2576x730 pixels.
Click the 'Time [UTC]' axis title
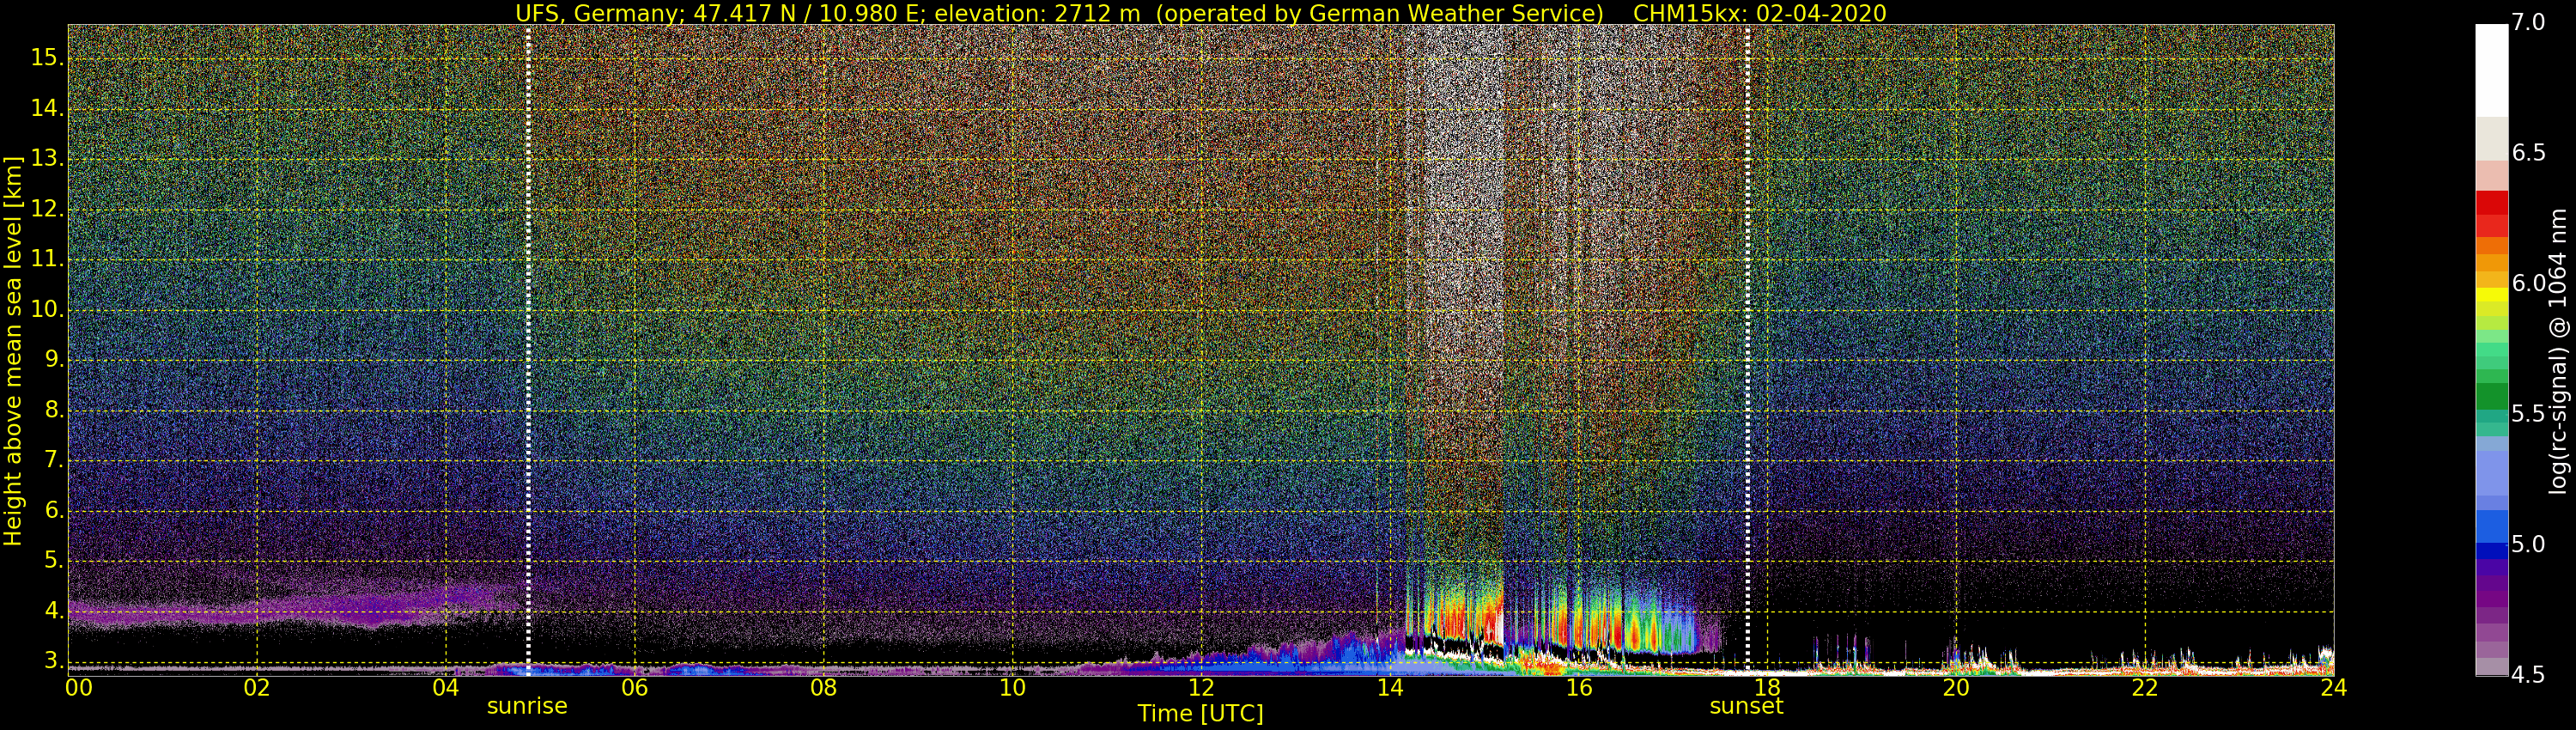[1200, 714]
